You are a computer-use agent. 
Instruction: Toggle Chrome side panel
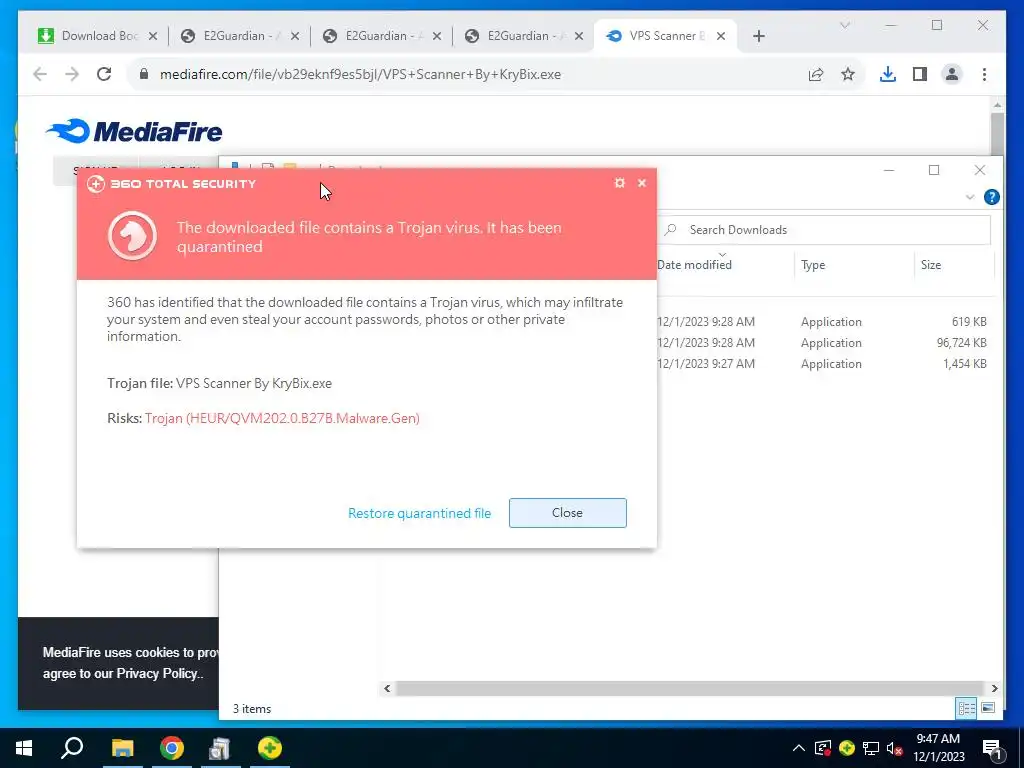tap(920, 74)
